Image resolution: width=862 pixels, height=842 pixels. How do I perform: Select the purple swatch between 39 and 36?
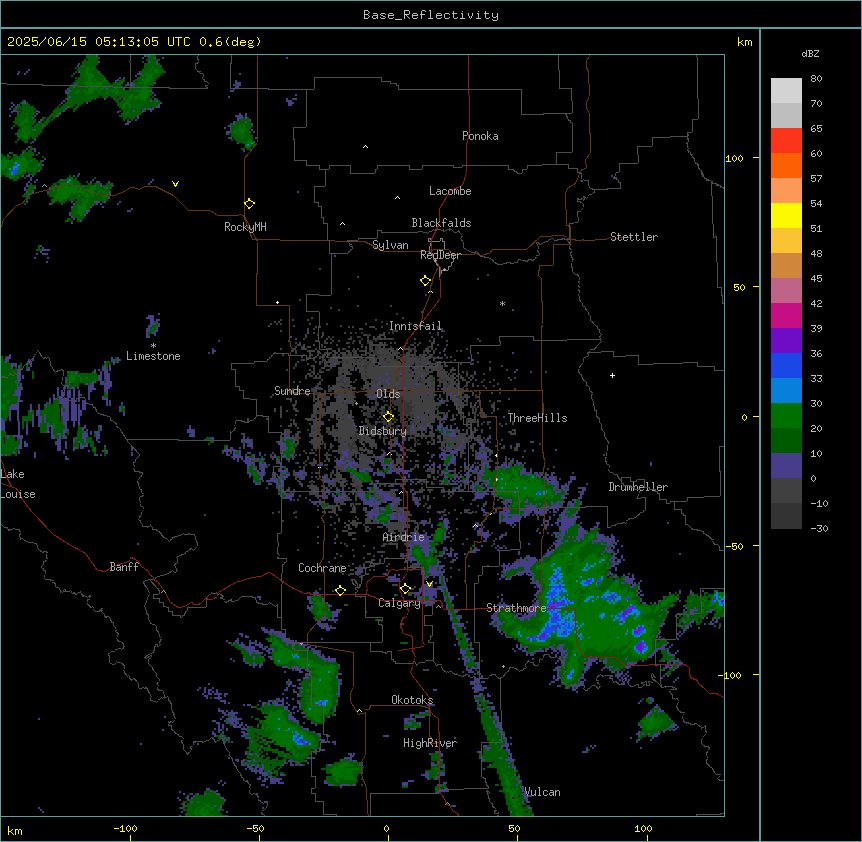tap(786, 341)
